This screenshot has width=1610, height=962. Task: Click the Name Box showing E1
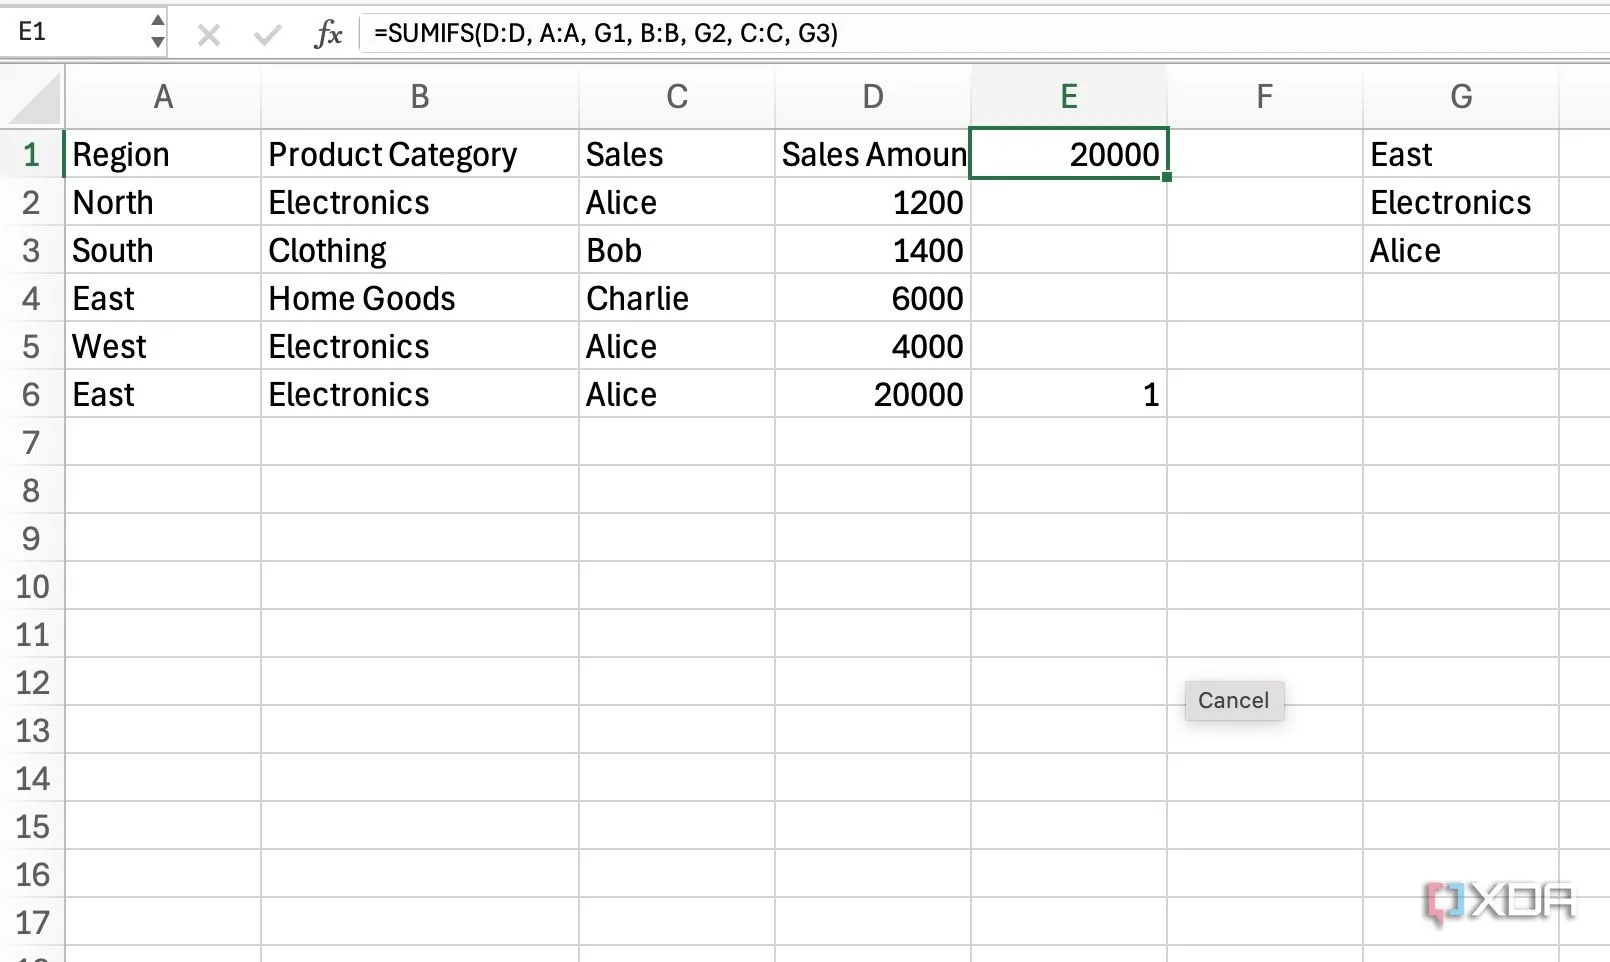[75, 32]
